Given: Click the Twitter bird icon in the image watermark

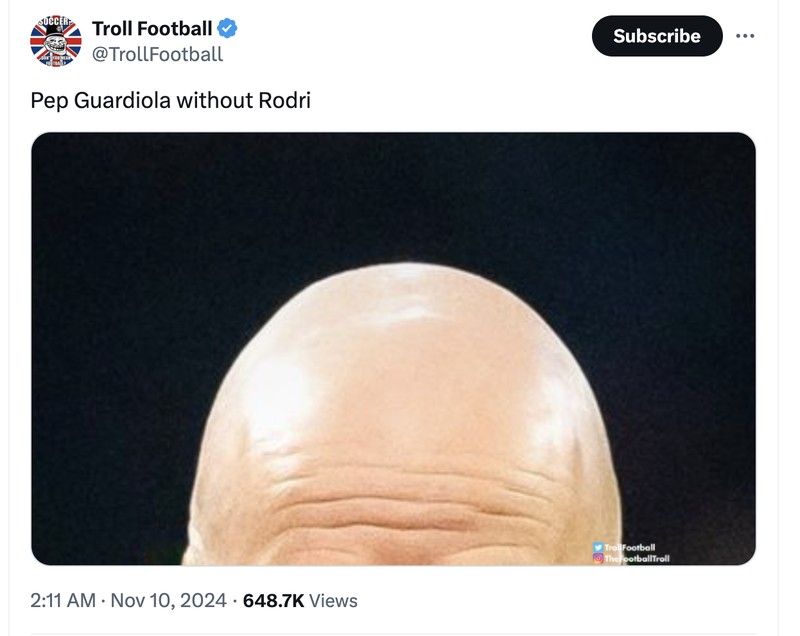Looking at the screenshot, I should click(x=599, y=548).
